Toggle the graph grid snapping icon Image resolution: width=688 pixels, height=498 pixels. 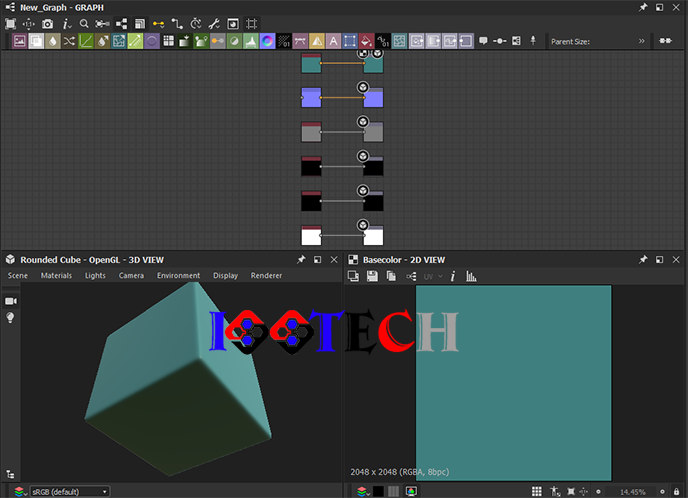pos(251,24)
